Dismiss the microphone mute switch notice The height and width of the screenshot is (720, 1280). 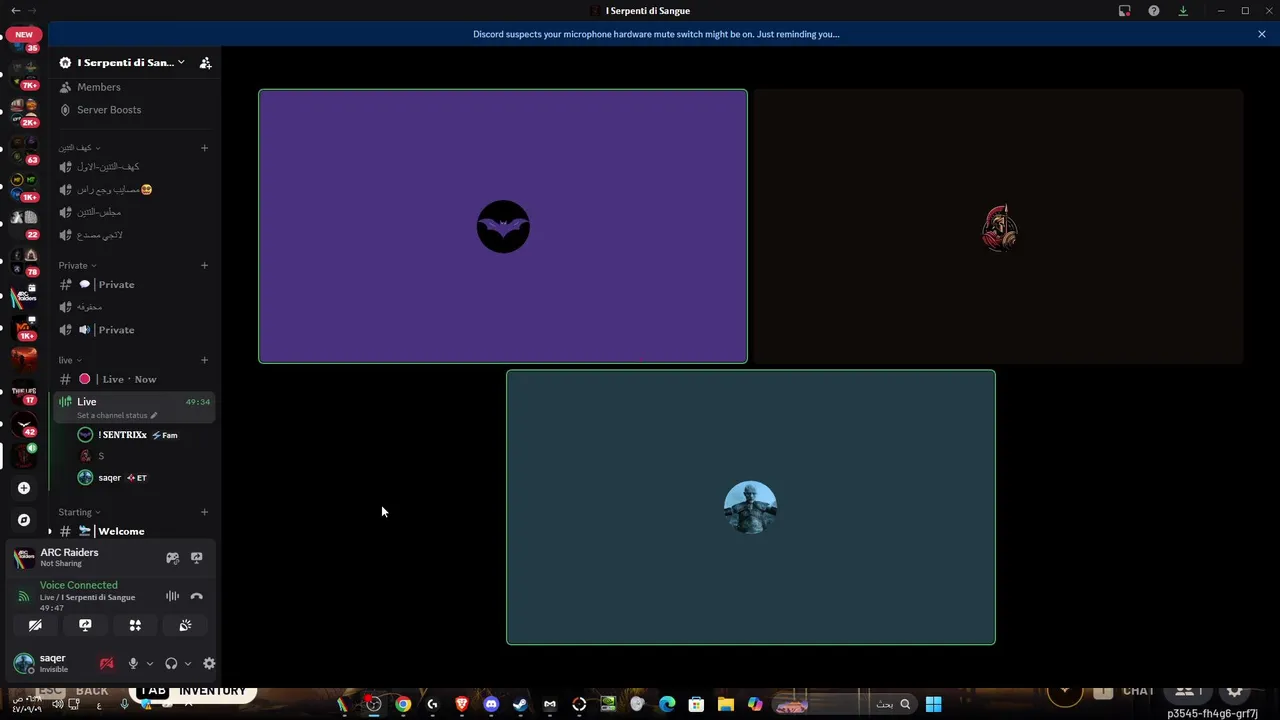1262,34
